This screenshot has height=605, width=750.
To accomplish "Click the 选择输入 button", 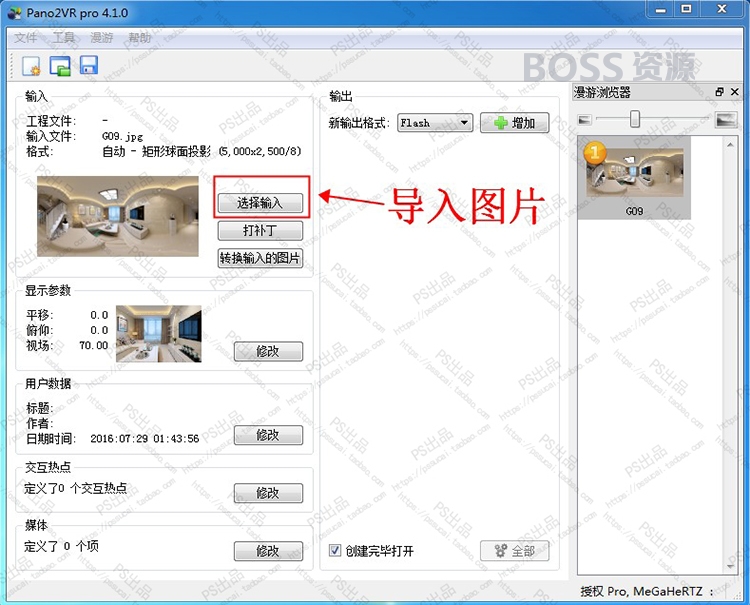I will (x=260, y=203).
